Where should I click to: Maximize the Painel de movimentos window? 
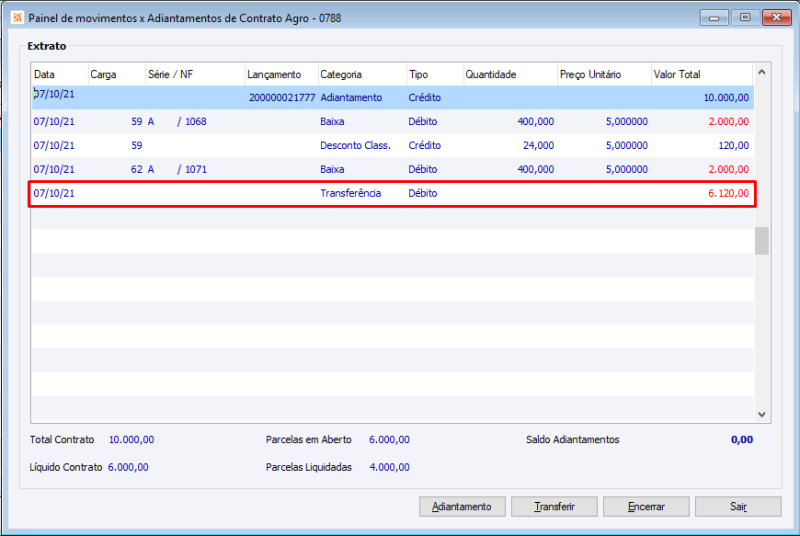click(x=745, y=17)
